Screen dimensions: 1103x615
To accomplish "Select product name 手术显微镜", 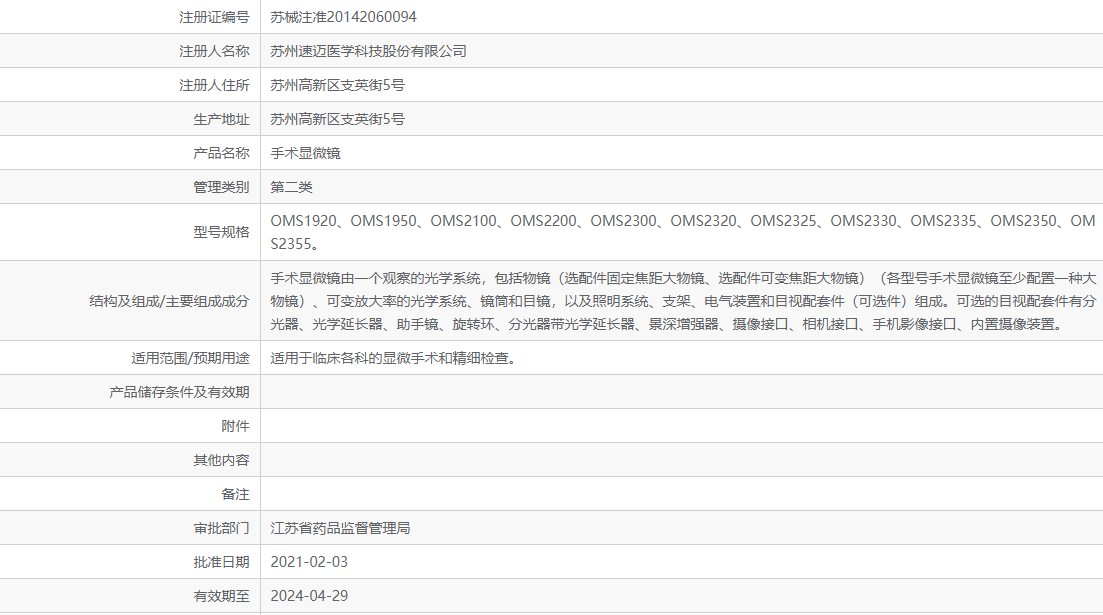I will pyautogui.click(x=305, y=153).
